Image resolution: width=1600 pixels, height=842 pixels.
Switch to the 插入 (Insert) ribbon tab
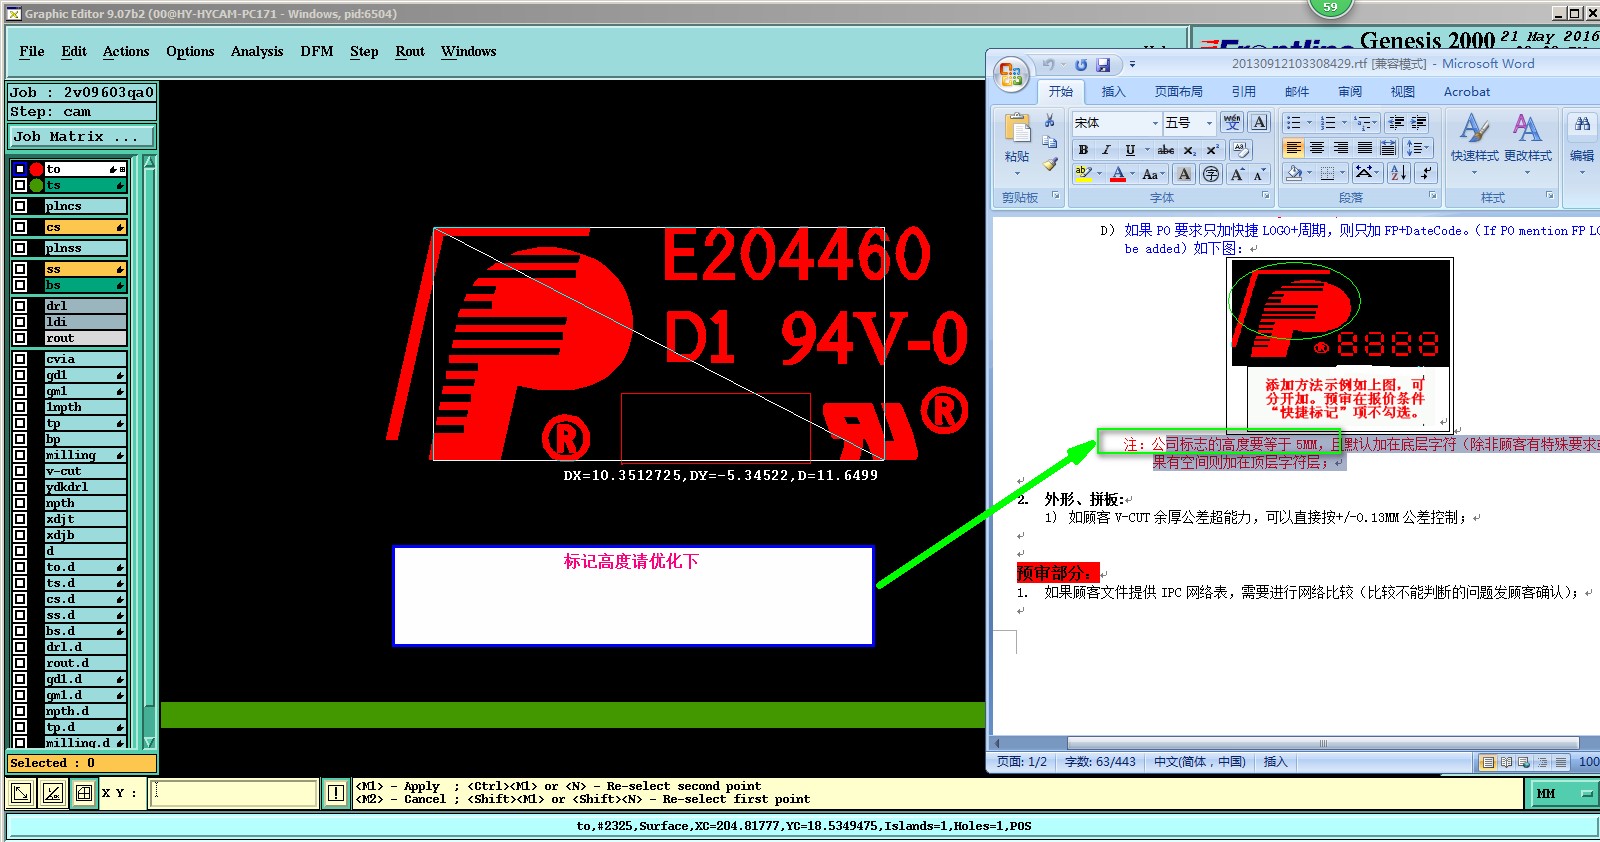point(1113,92)
